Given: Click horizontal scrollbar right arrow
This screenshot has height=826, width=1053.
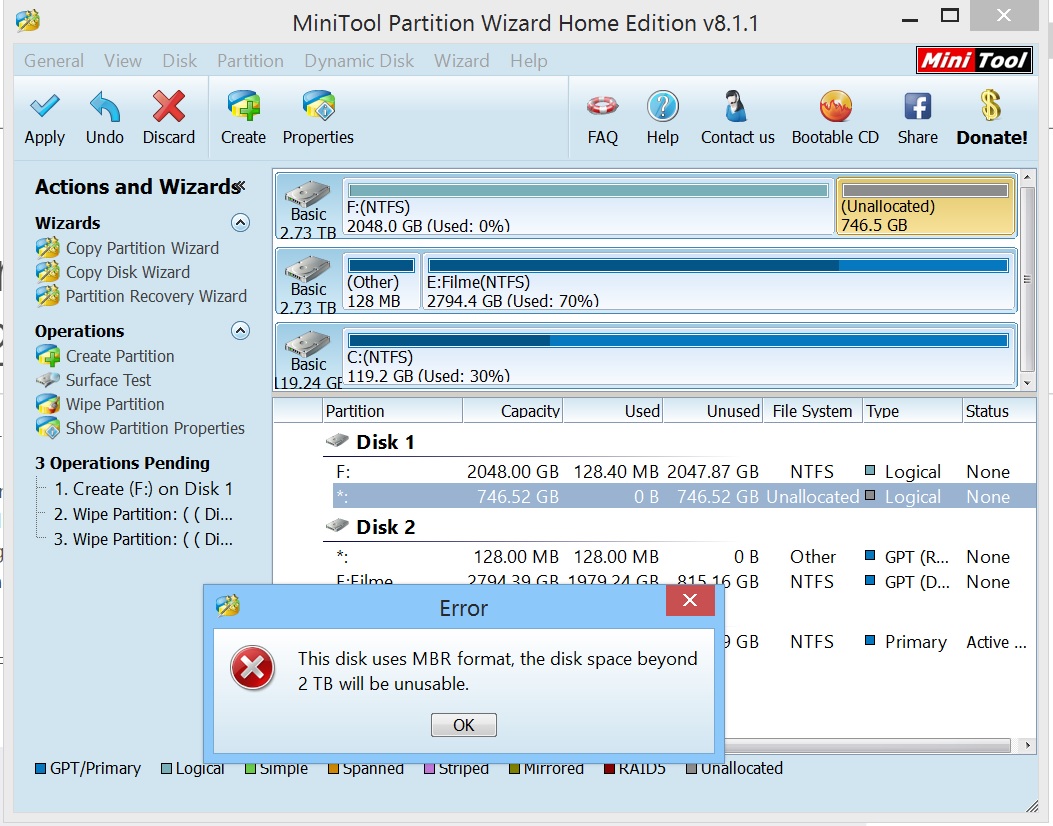Looking at the screenshot, I should tap(1027, 745).
